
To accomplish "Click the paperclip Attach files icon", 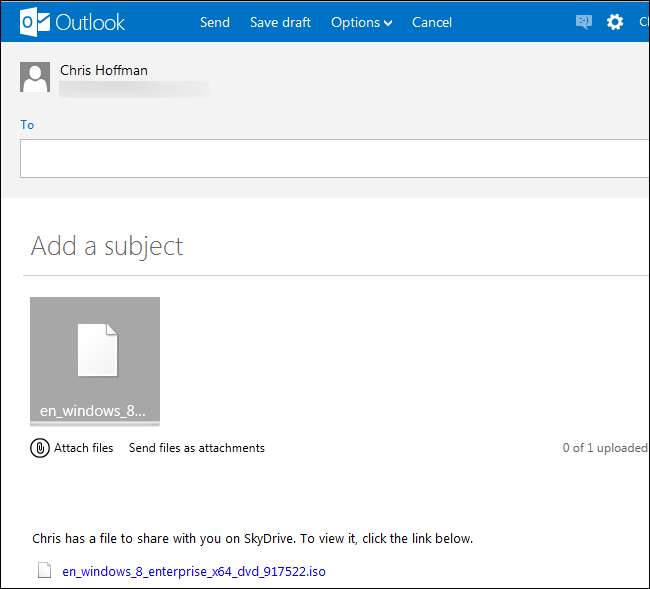I will 40,448.
